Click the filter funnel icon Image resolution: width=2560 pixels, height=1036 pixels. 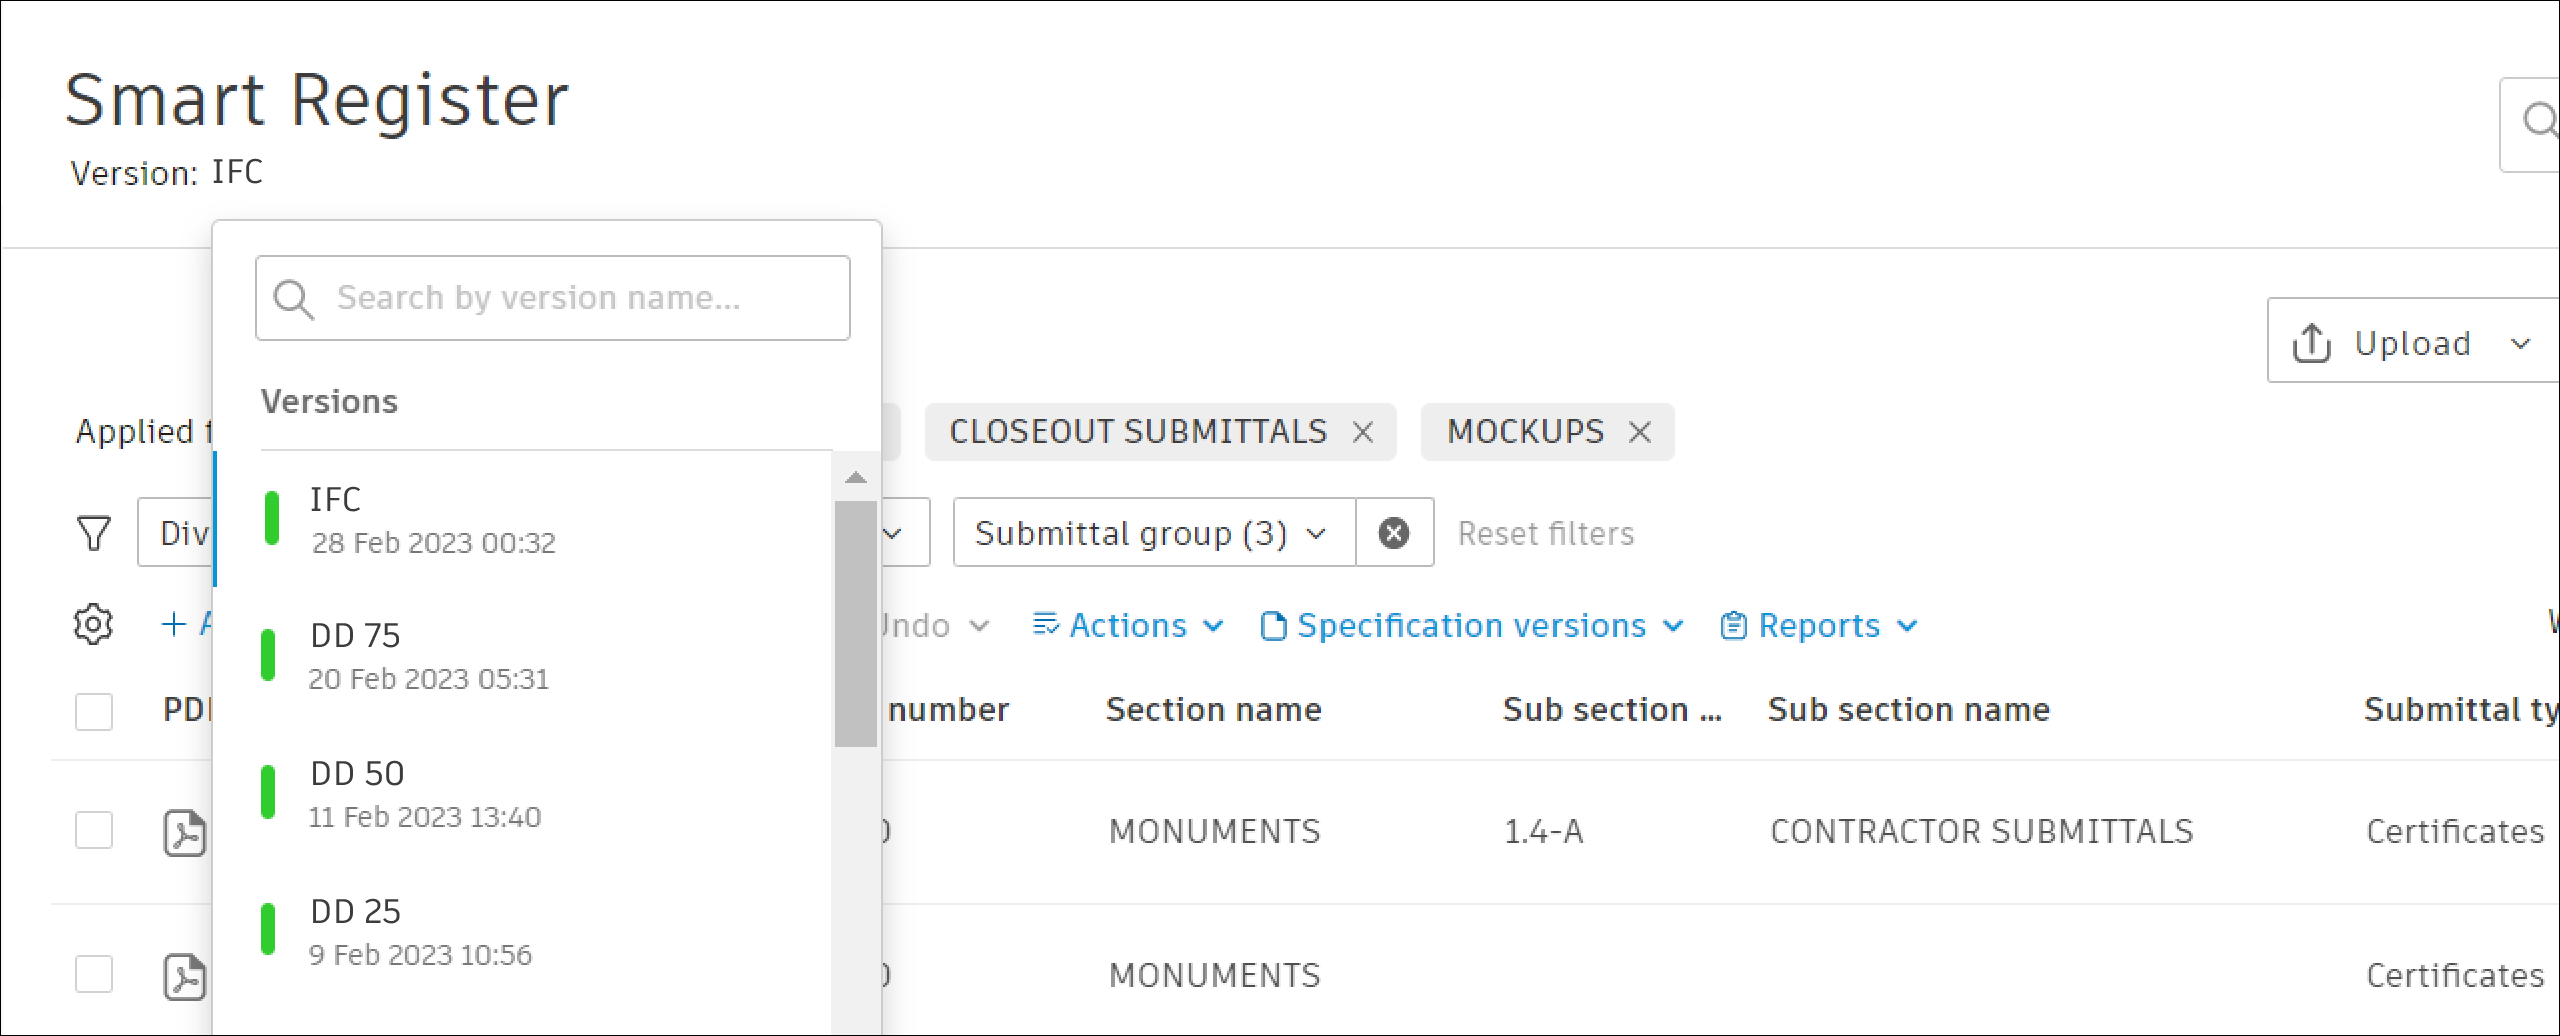tap(94, 533)
